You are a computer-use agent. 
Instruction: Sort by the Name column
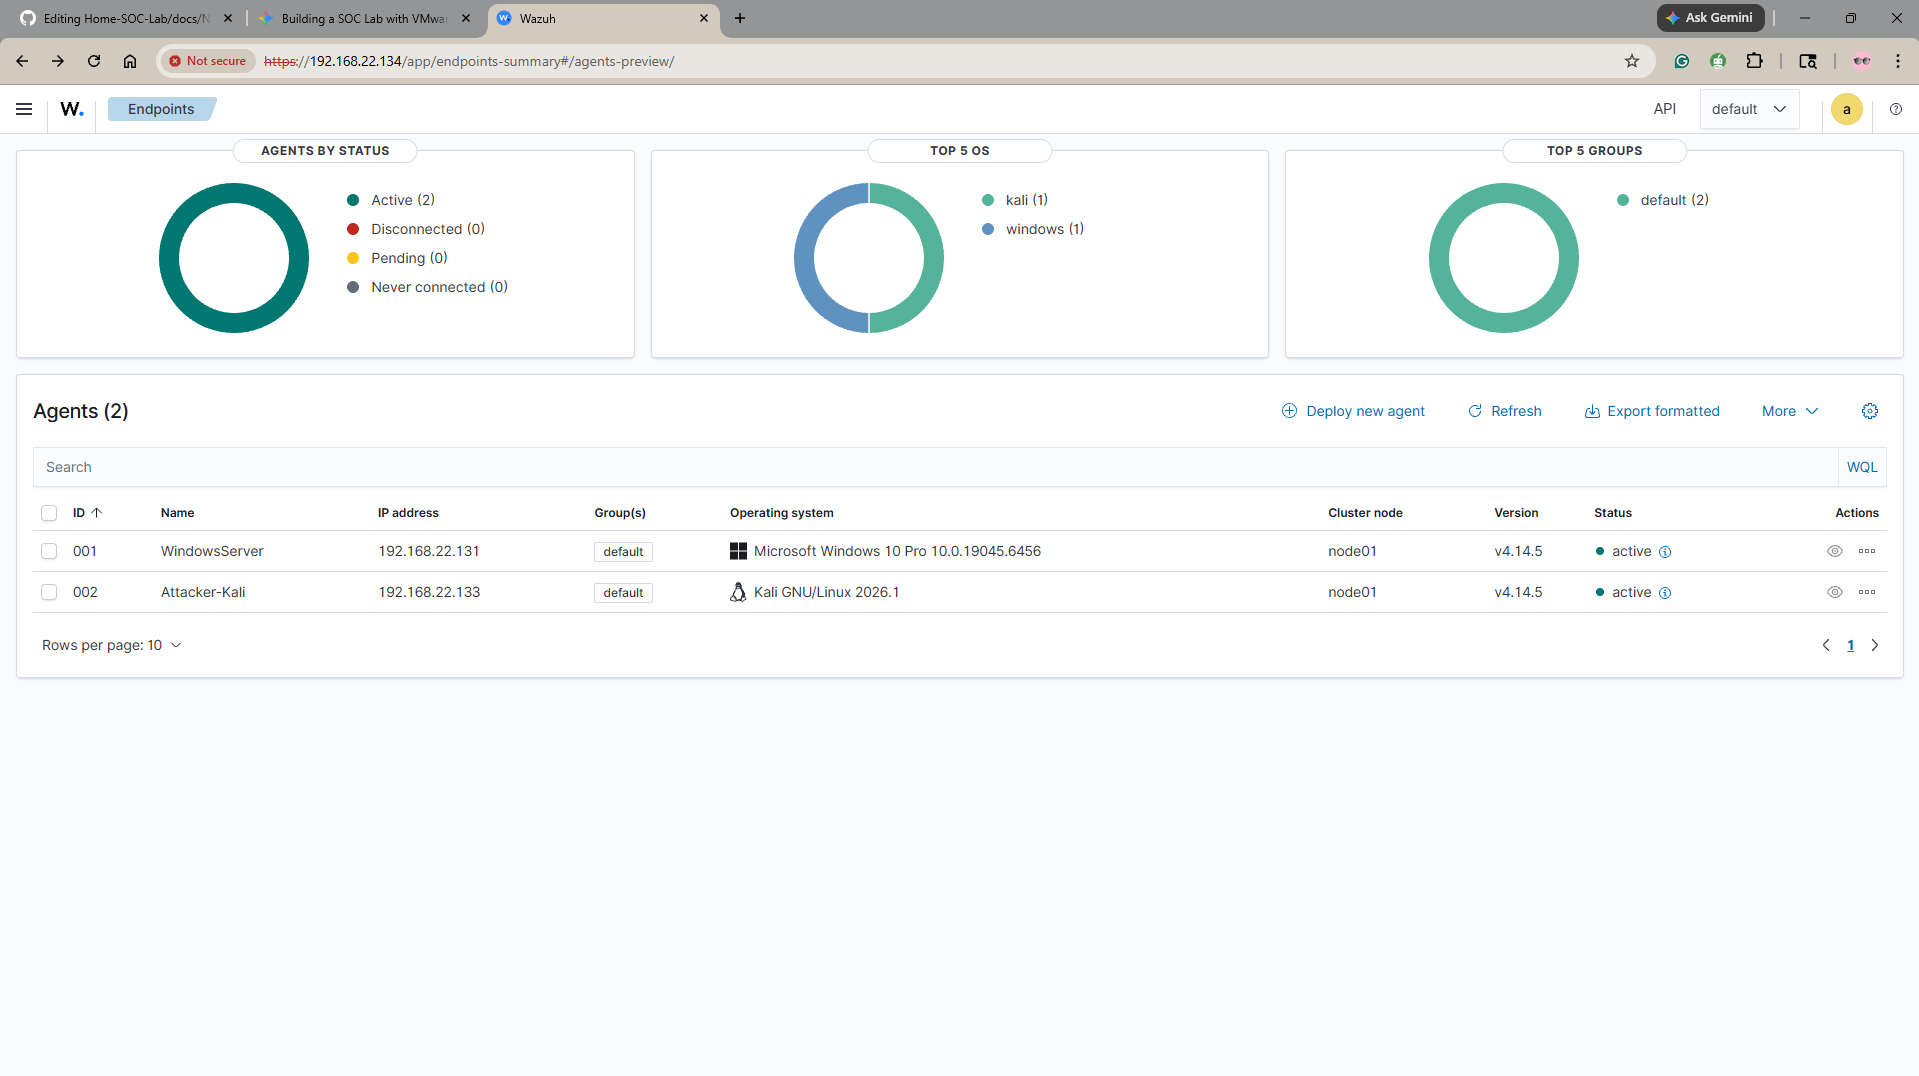(x=177, y=513)
